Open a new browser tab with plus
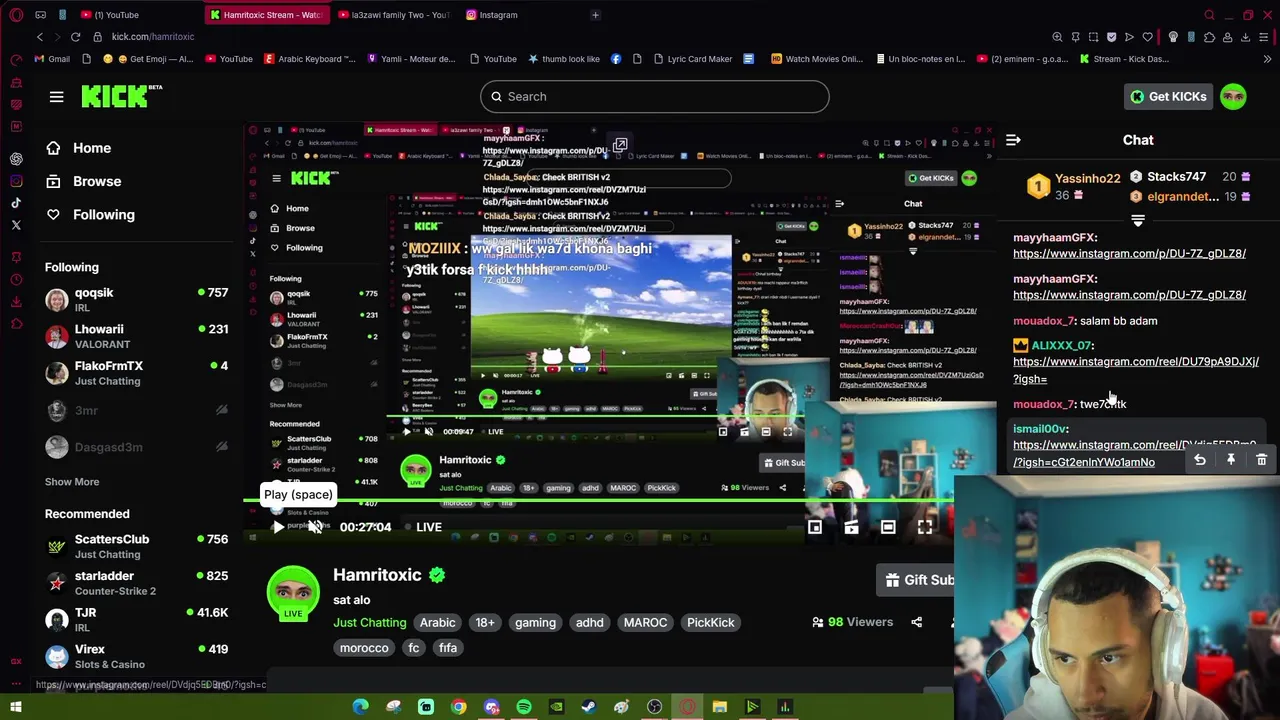 [x=595, y=15]
